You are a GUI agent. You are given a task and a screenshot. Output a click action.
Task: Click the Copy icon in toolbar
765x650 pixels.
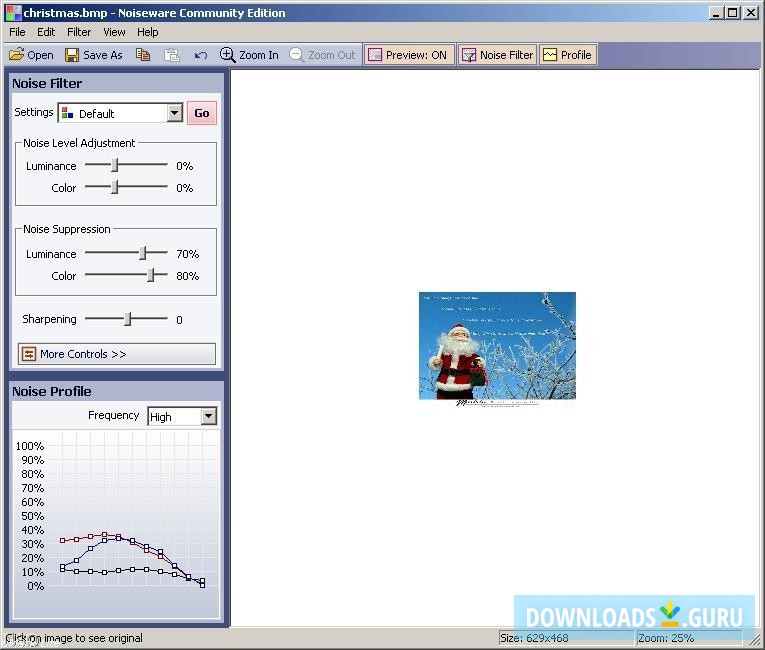142,55
